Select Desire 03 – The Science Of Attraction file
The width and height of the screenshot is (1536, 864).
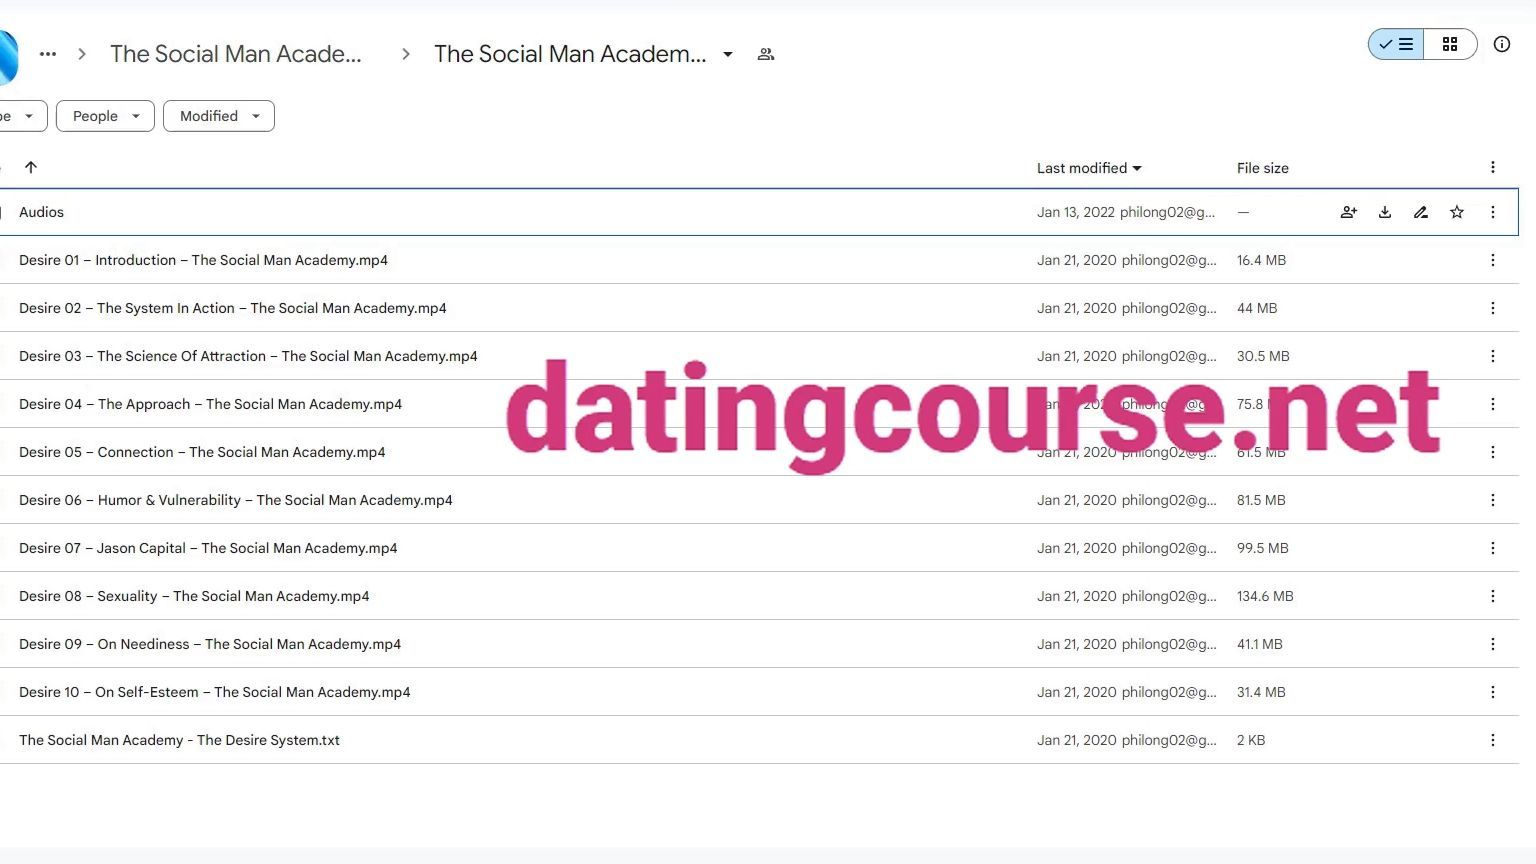coord(759,356)
